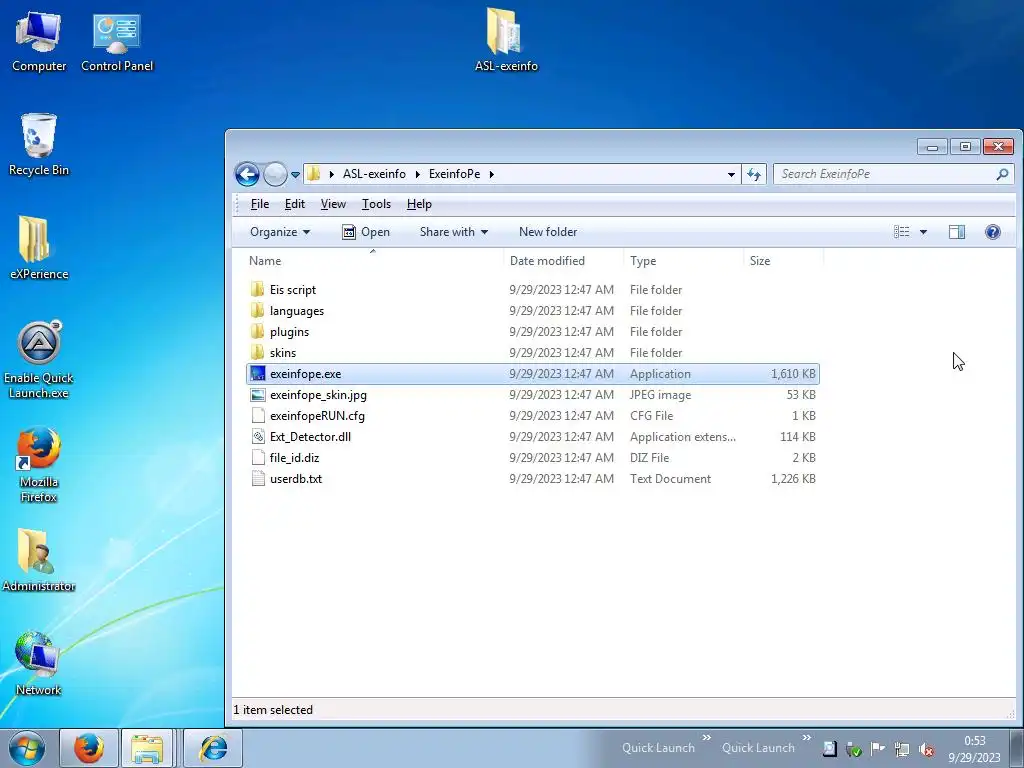The image size is (1024, 768).
Task: Click the first Quick Launch toolbar label
Action: point(658,748)
